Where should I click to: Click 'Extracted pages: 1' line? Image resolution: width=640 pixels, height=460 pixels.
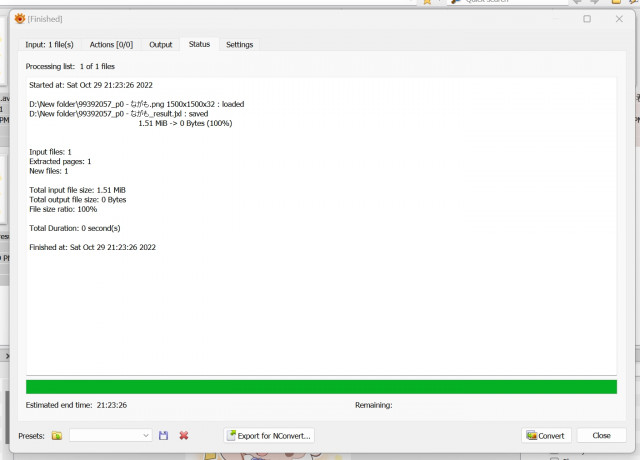[x=60, y=161]
